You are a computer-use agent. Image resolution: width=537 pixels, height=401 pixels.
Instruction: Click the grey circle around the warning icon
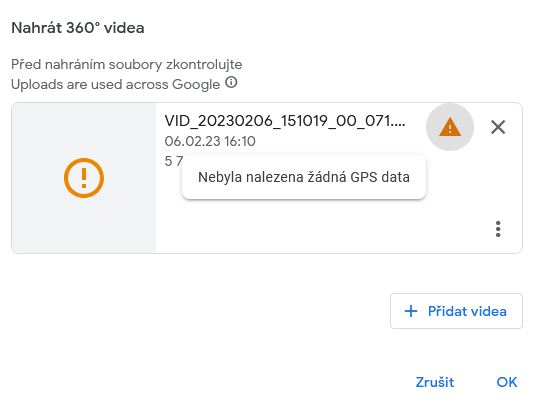[x=450, y=127]
